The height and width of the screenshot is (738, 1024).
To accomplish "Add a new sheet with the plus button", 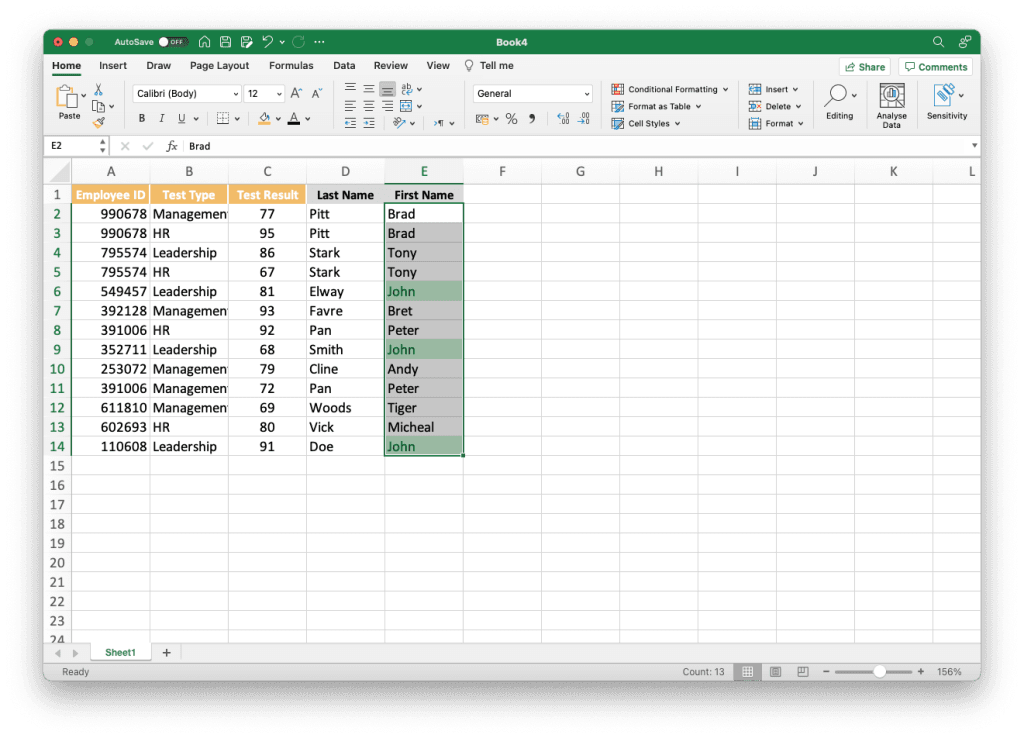I will click(x=167, y=652).
